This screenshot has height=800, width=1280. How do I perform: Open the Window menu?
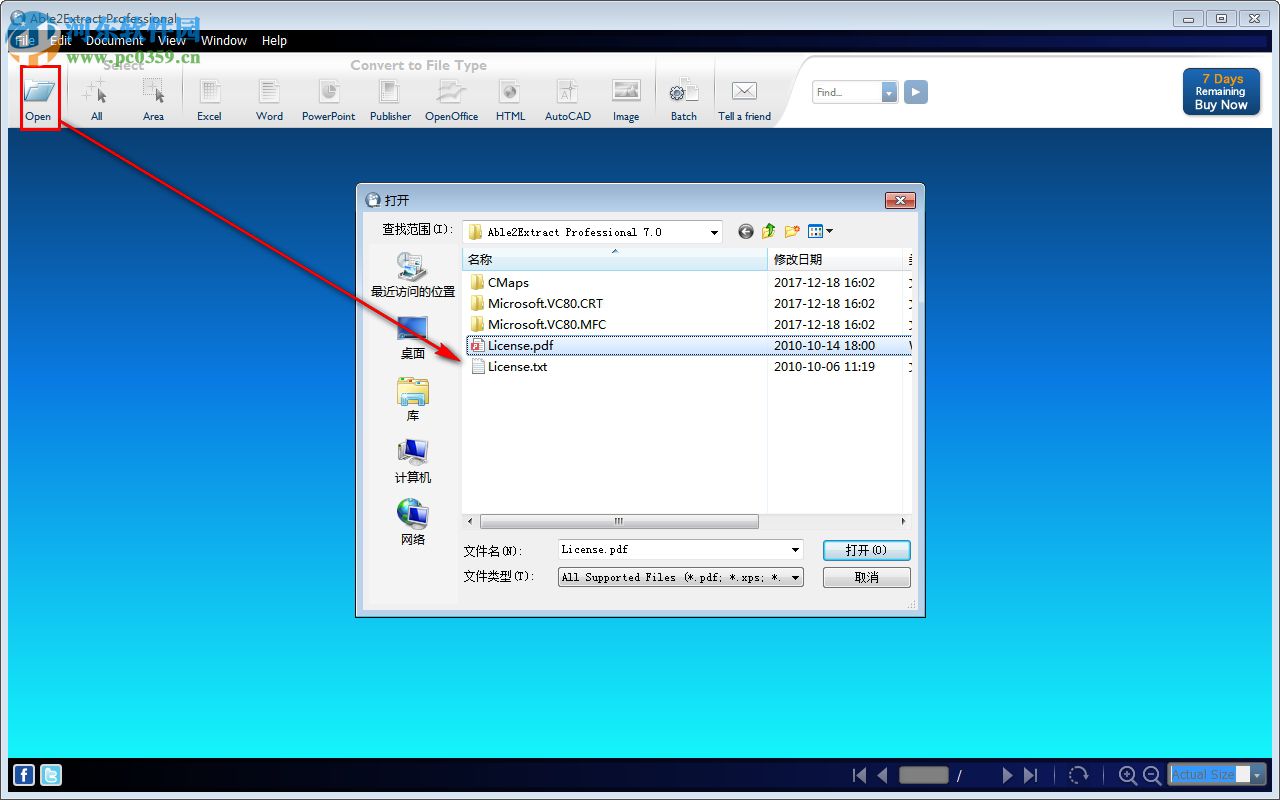pos(224,41)
